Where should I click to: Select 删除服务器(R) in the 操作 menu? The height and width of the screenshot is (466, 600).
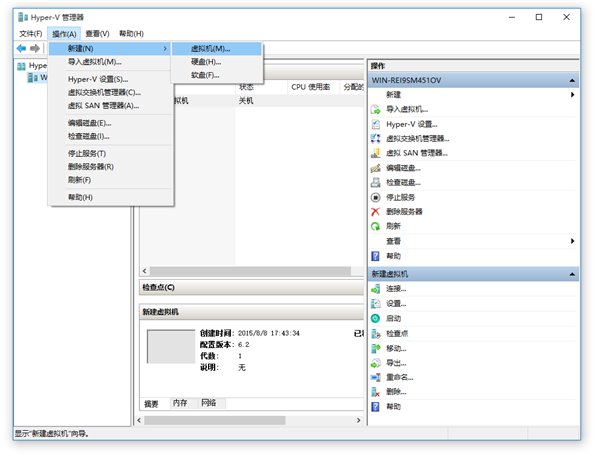coord(110,166)
